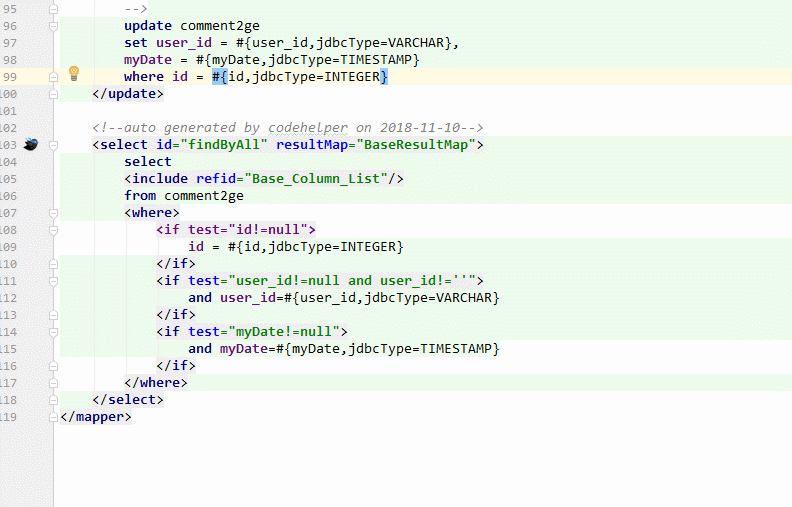Click "myDate" column on the jdbcType=TIMESTAMP set line
The image size is (792, 507).
tap(148, 60)
